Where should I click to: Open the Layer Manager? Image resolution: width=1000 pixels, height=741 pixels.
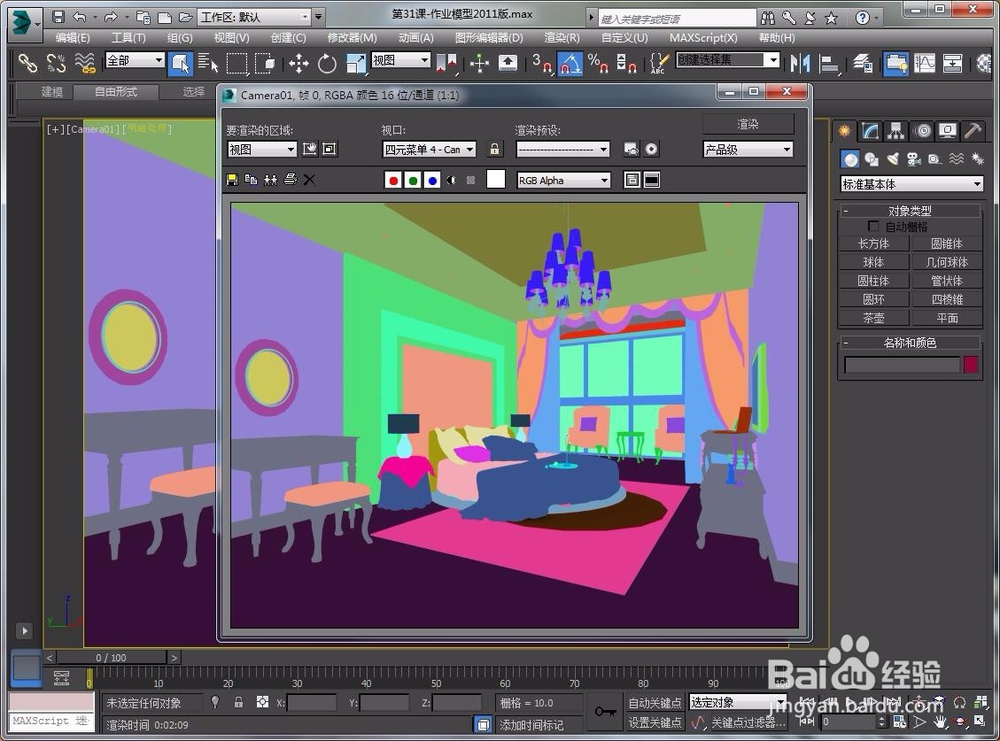pos(863,63)
